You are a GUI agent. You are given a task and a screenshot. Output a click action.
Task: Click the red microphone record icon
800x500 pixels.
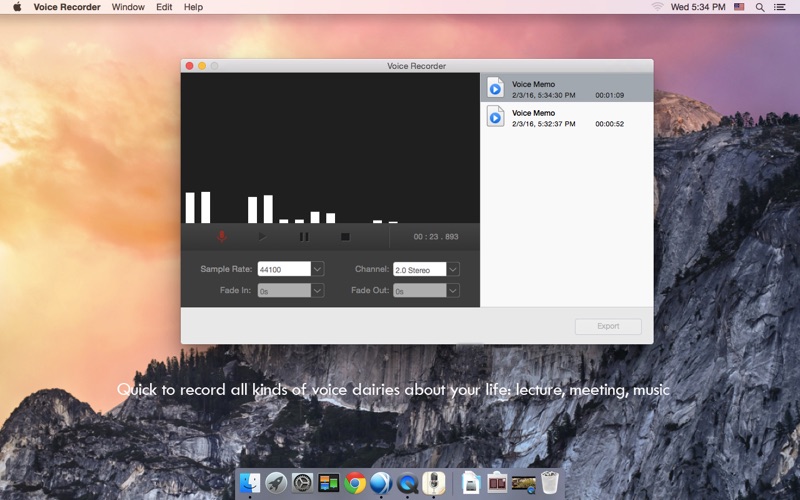pos(222,237)
